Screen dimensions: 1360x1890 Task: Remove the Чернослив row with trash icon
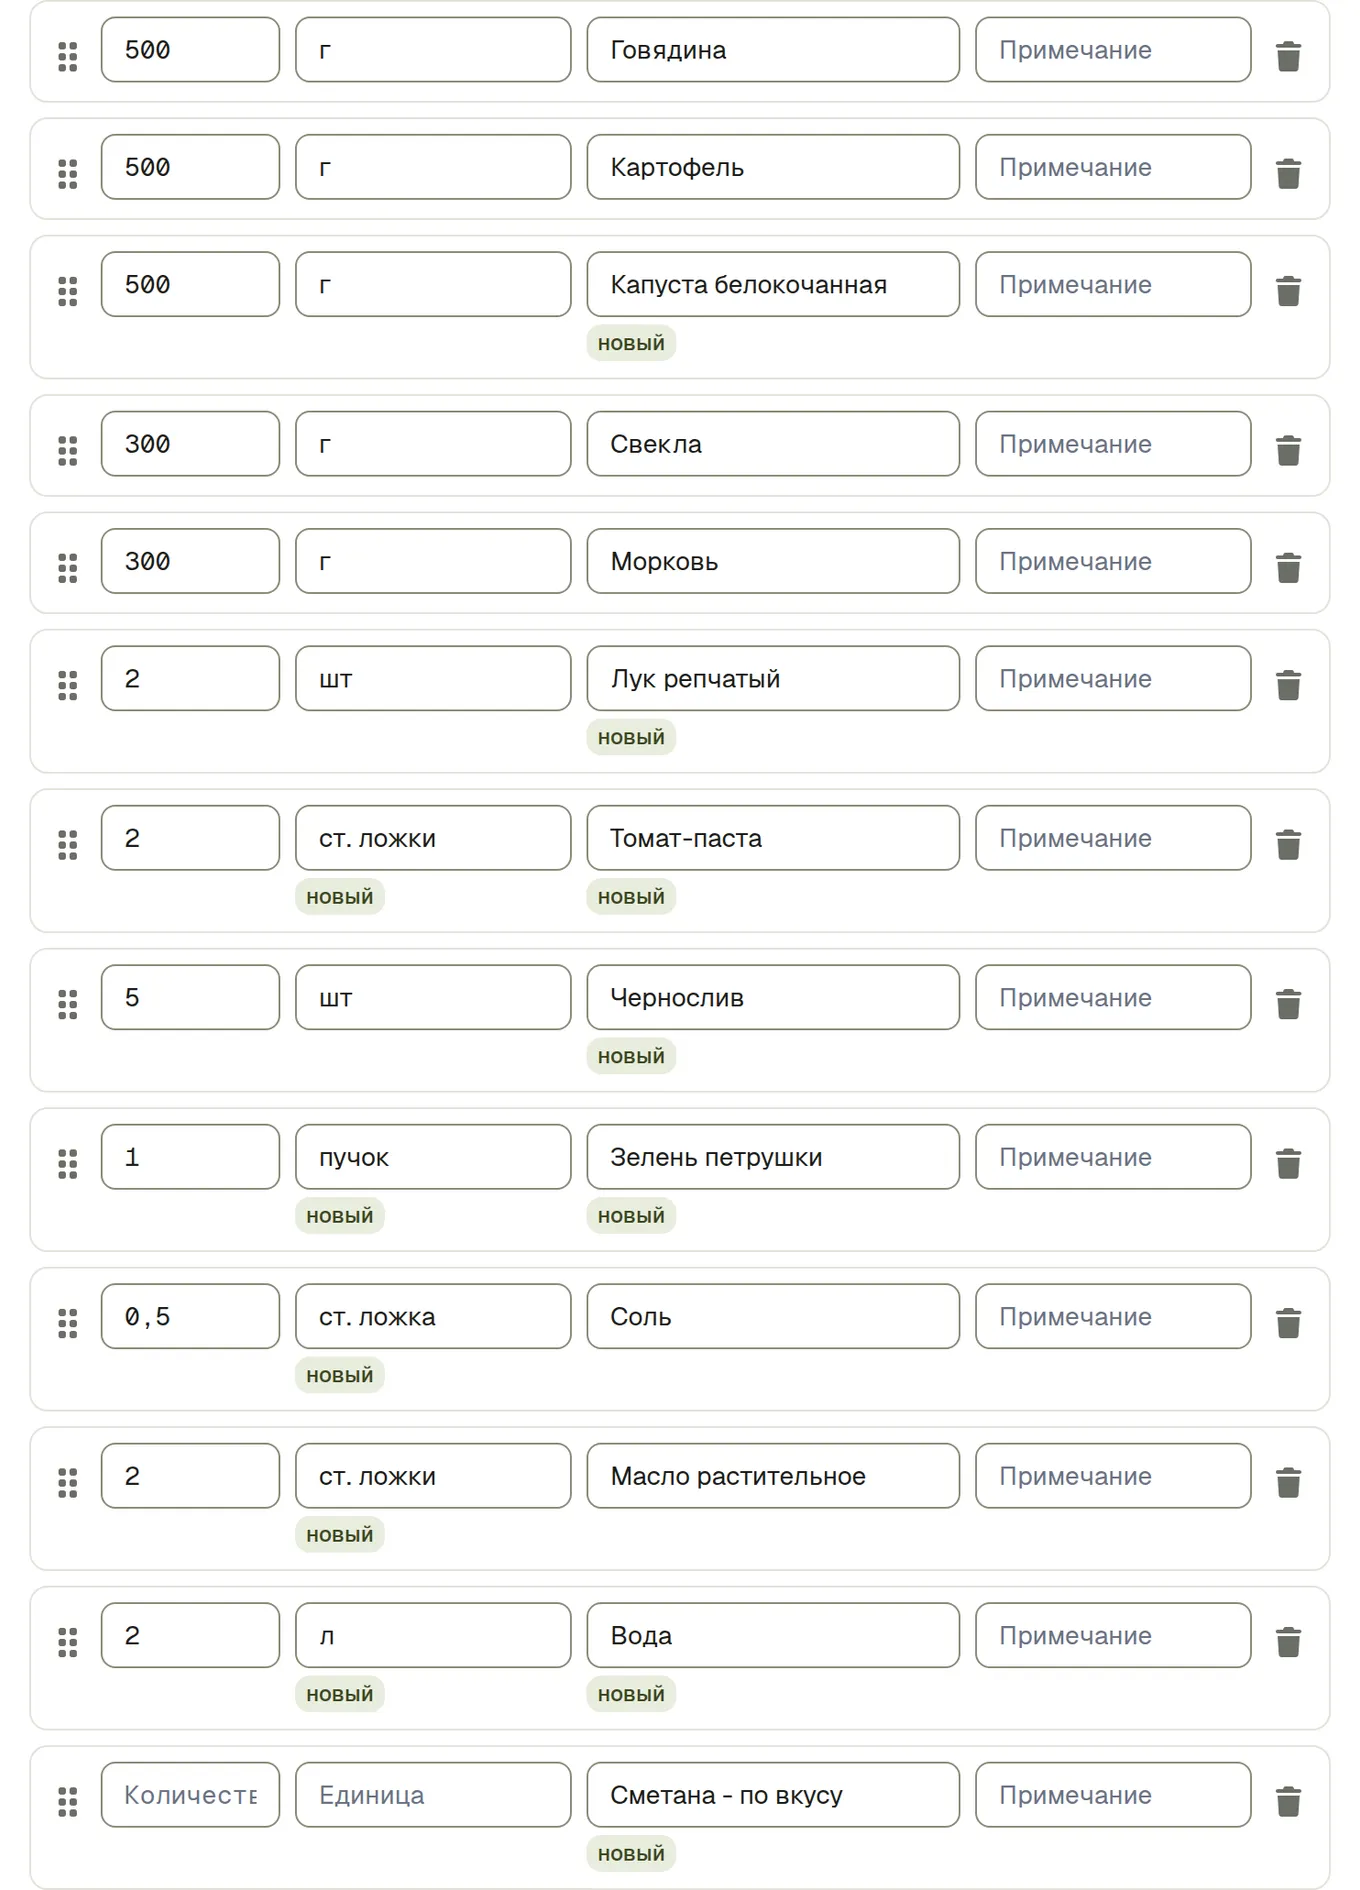1288,1003
